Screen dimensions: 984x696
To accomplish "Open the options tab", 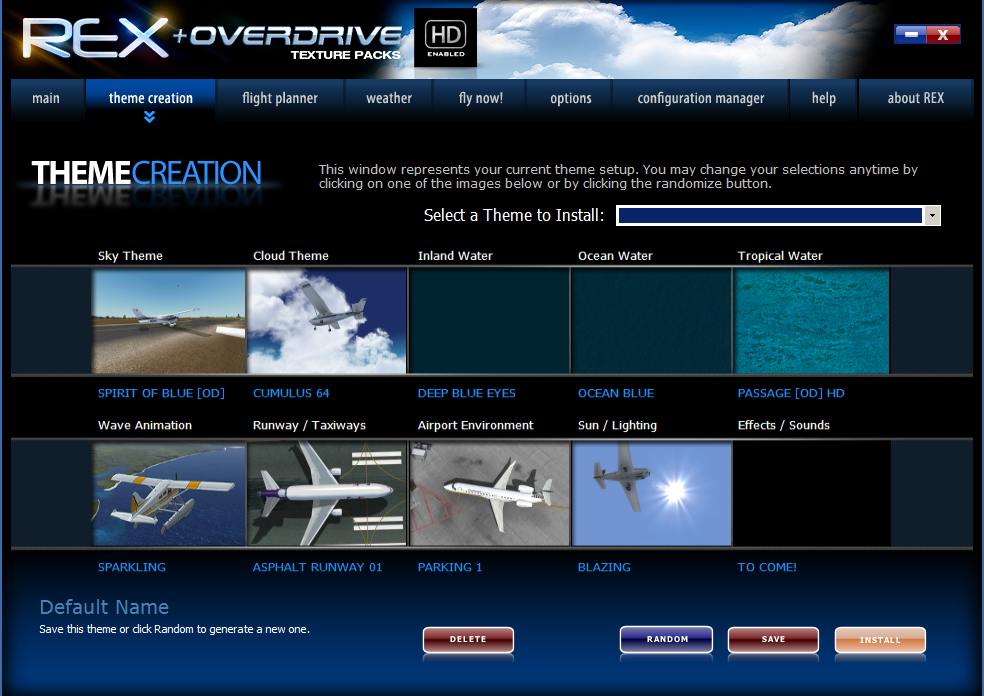I will coord(570,99).
